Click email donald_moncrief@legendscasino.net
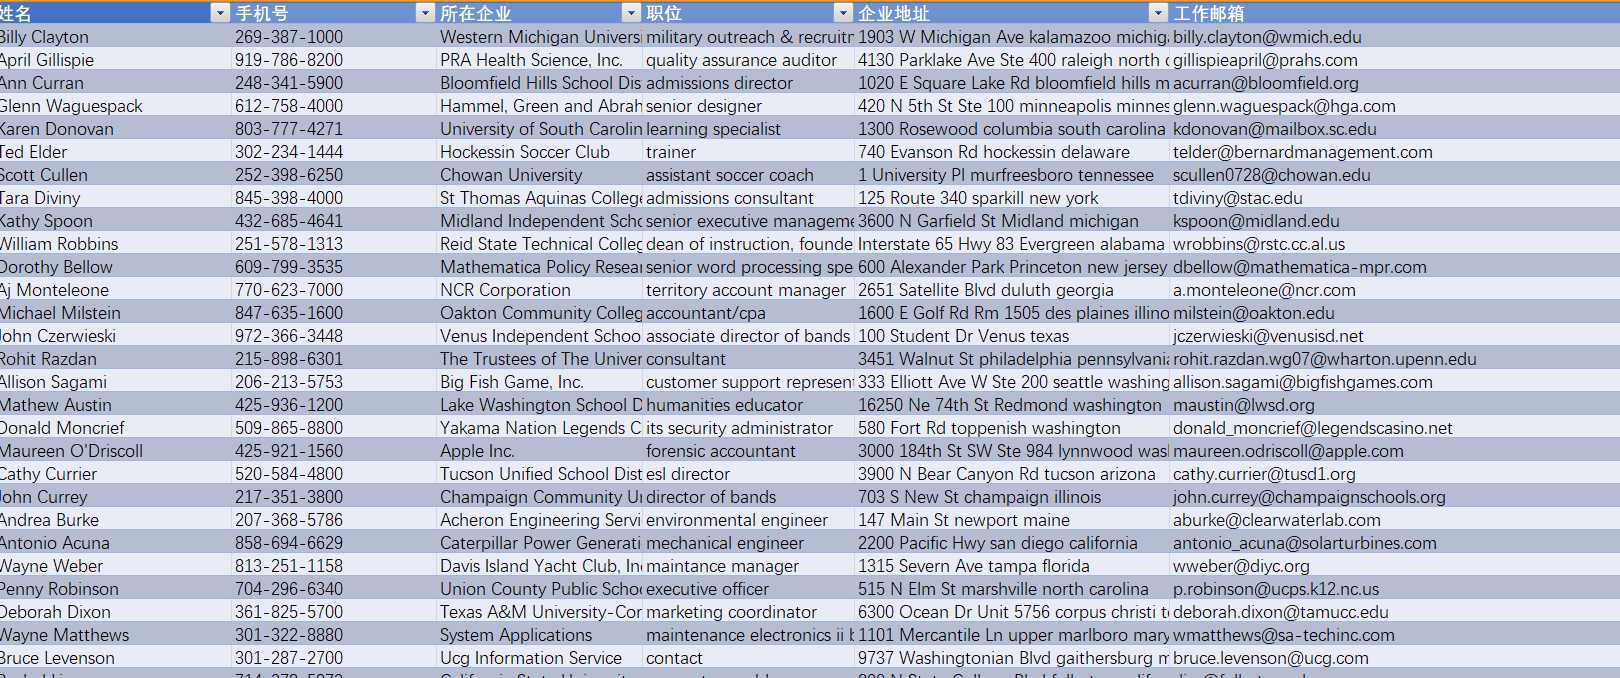The image size is (1620, 678). click(1313, 428)
